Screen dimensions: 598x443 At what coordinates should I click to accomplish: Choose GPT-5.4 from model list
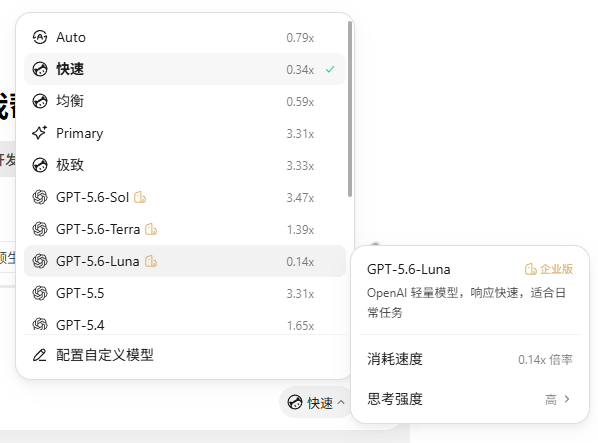185,325
